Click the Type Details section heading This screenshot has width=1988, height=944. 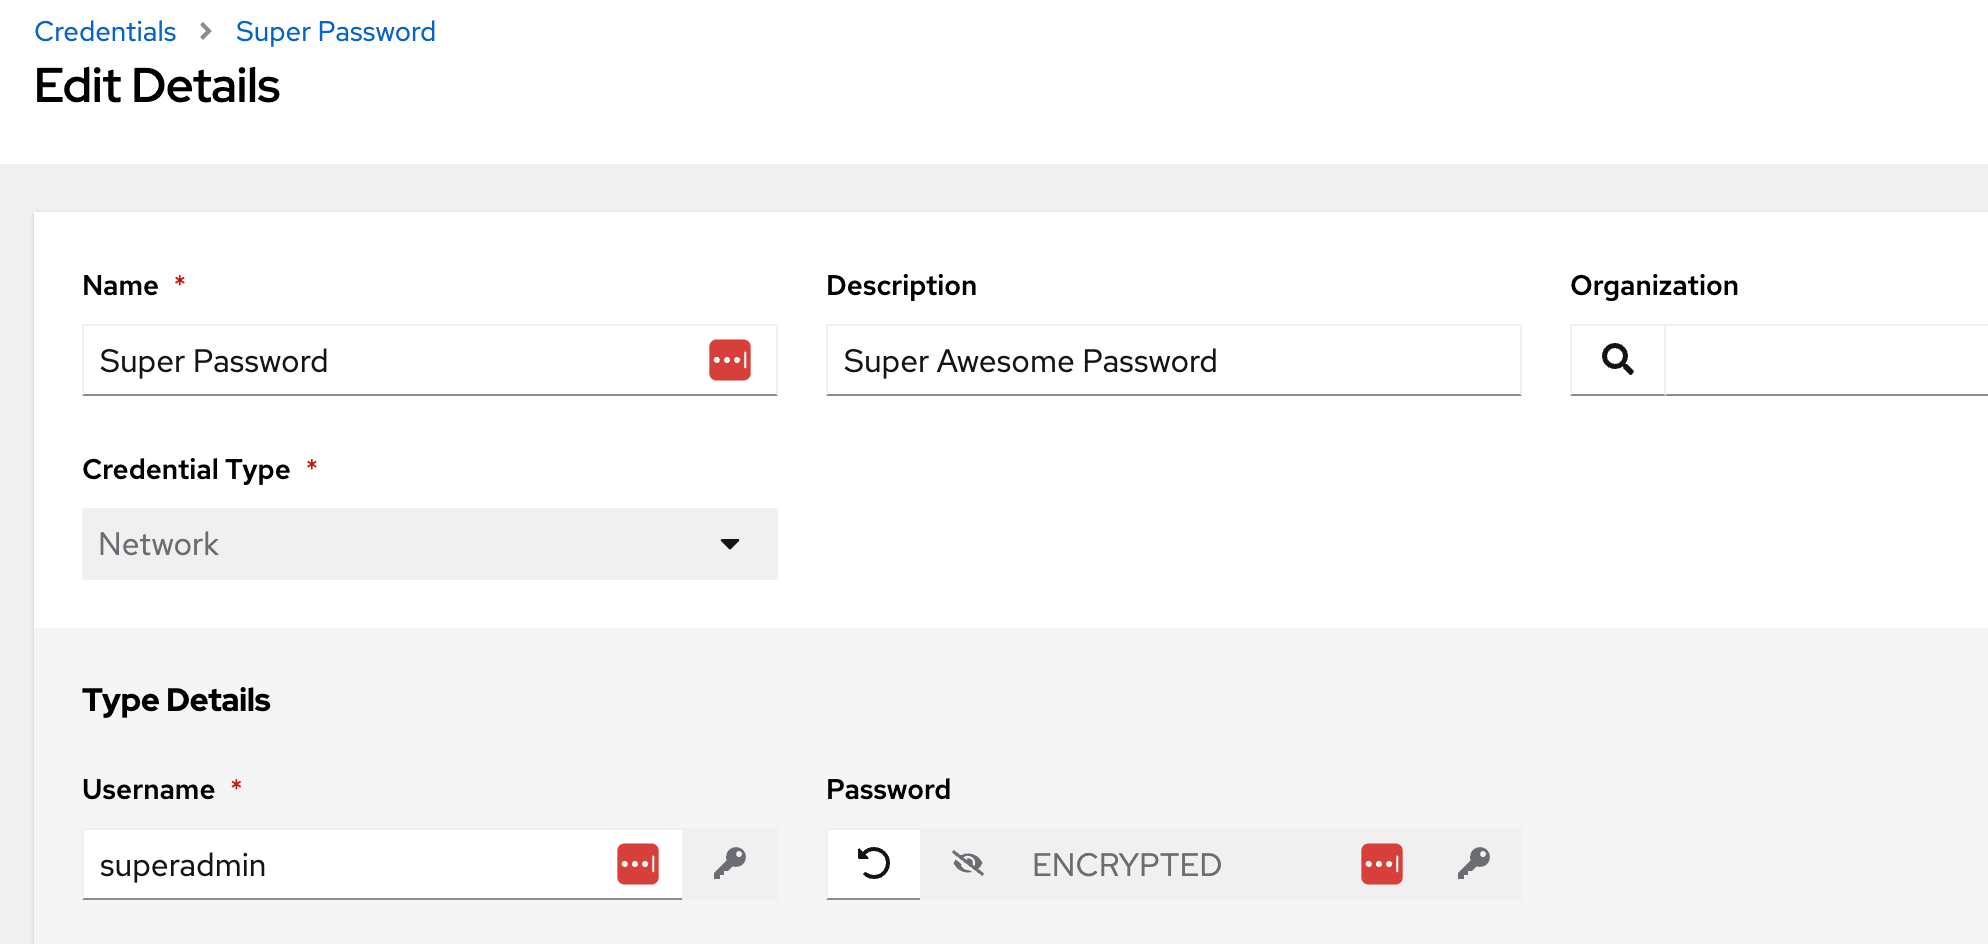pos(176,700)
